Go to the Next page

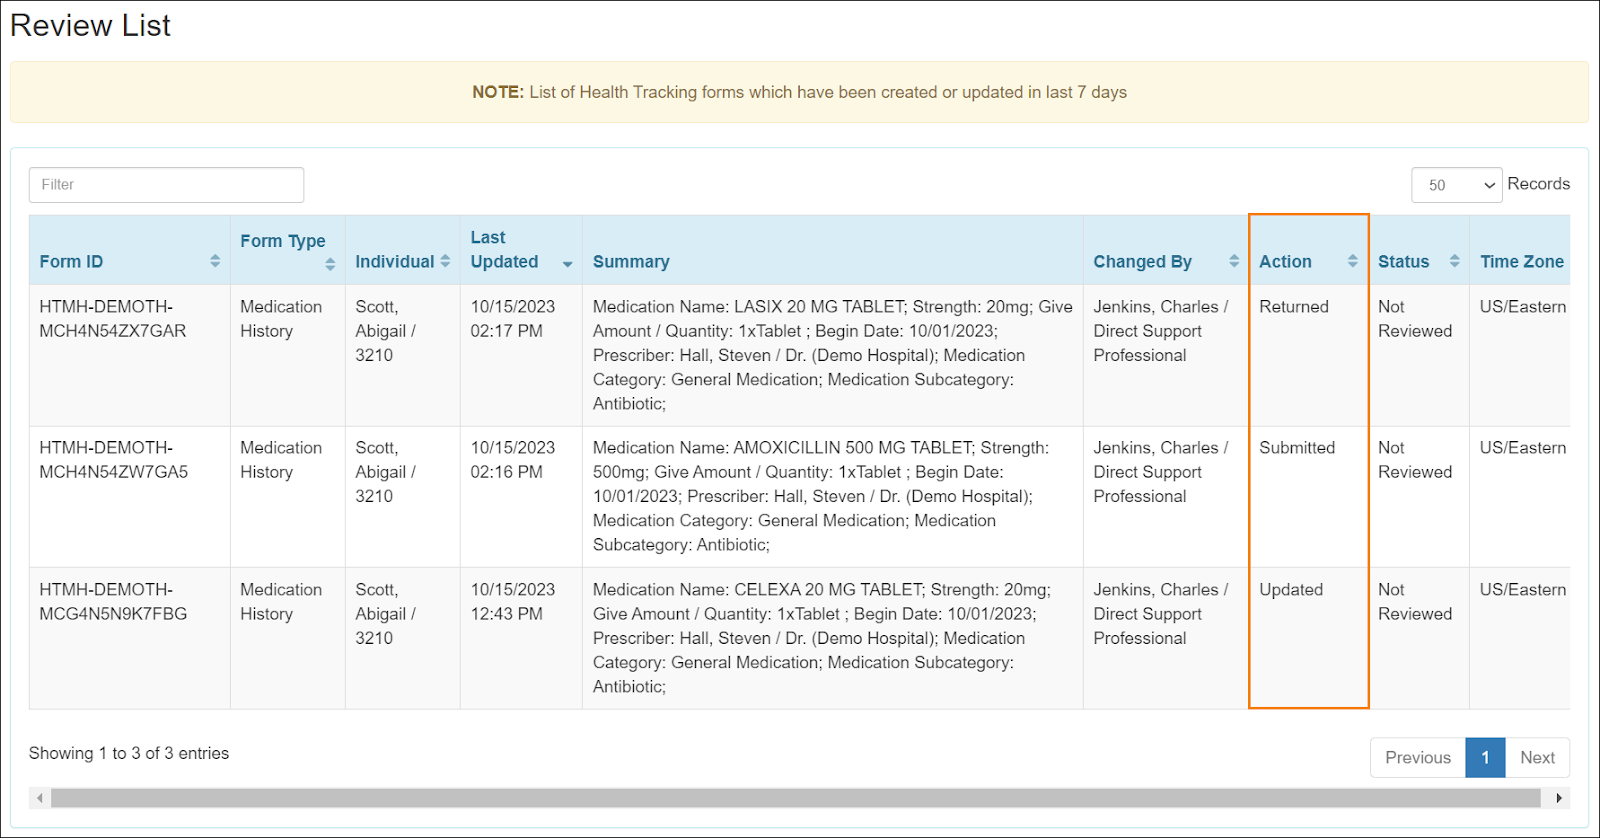pos(1537,758)
